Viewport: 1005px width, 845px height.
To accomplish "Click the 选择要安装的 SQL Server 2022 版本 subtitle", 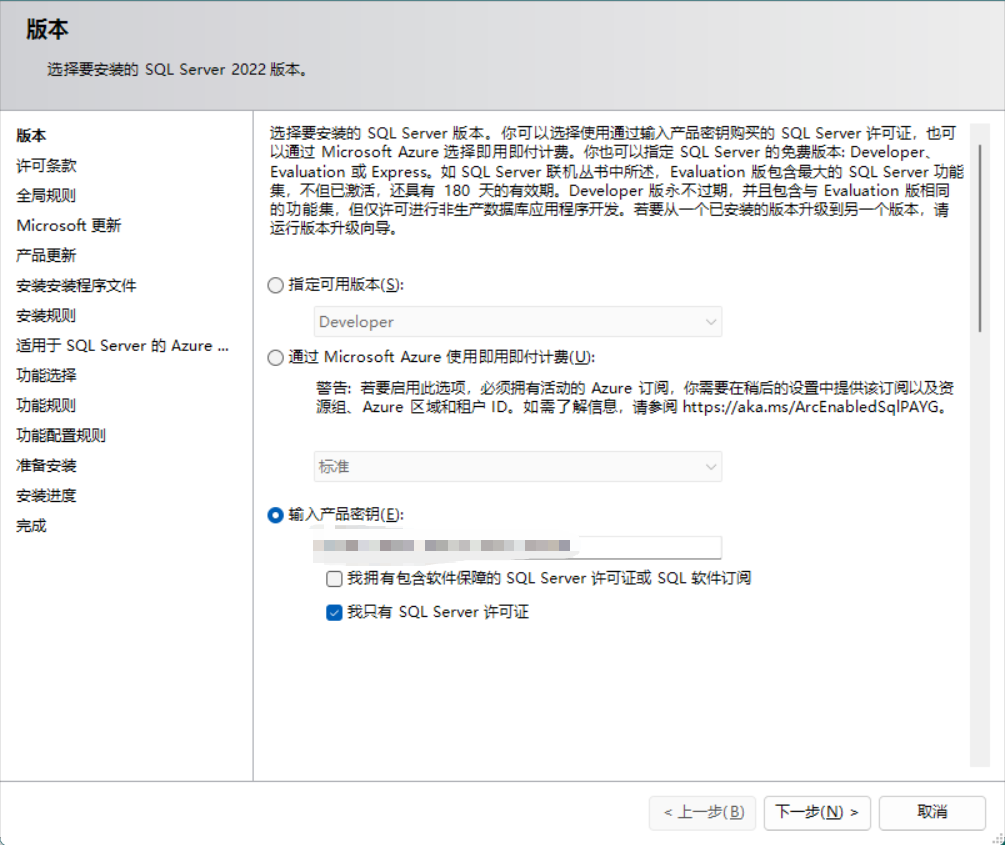I will point(177,69).
